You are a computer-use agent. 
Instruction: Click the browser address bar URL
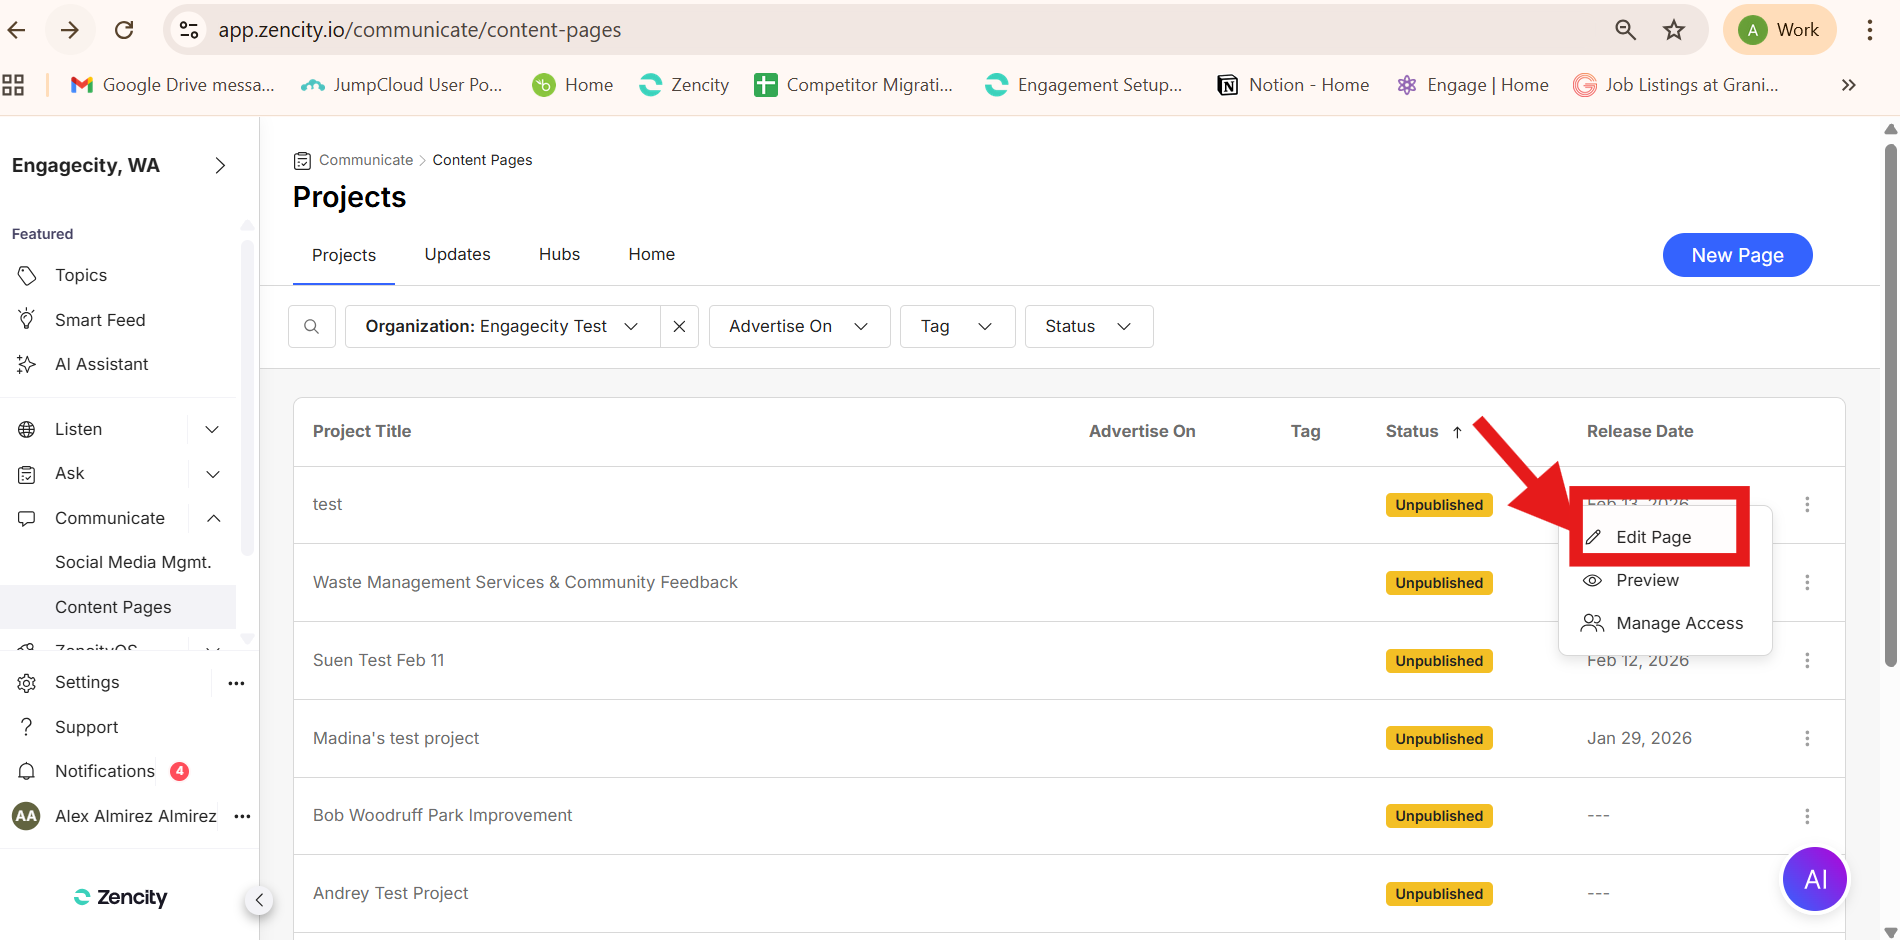(420, 30)
